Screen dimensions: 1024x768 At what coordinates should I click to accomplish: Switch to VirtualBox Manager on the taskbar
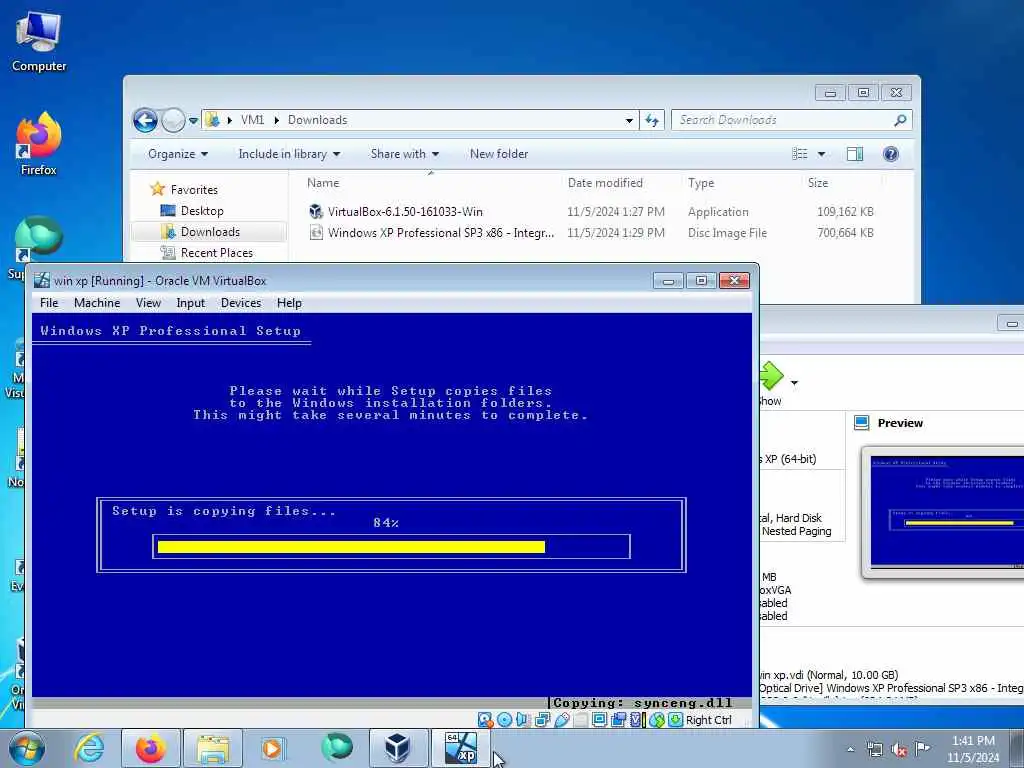click(x=398, y=748)
